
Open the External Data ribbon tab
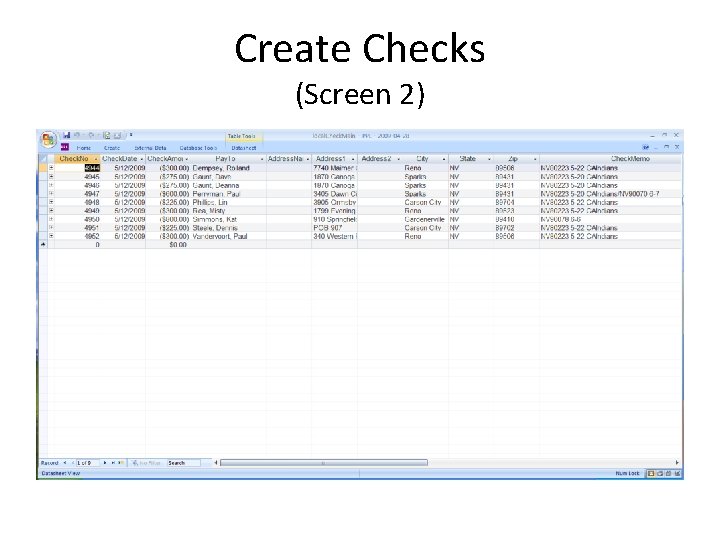[150, 148]
